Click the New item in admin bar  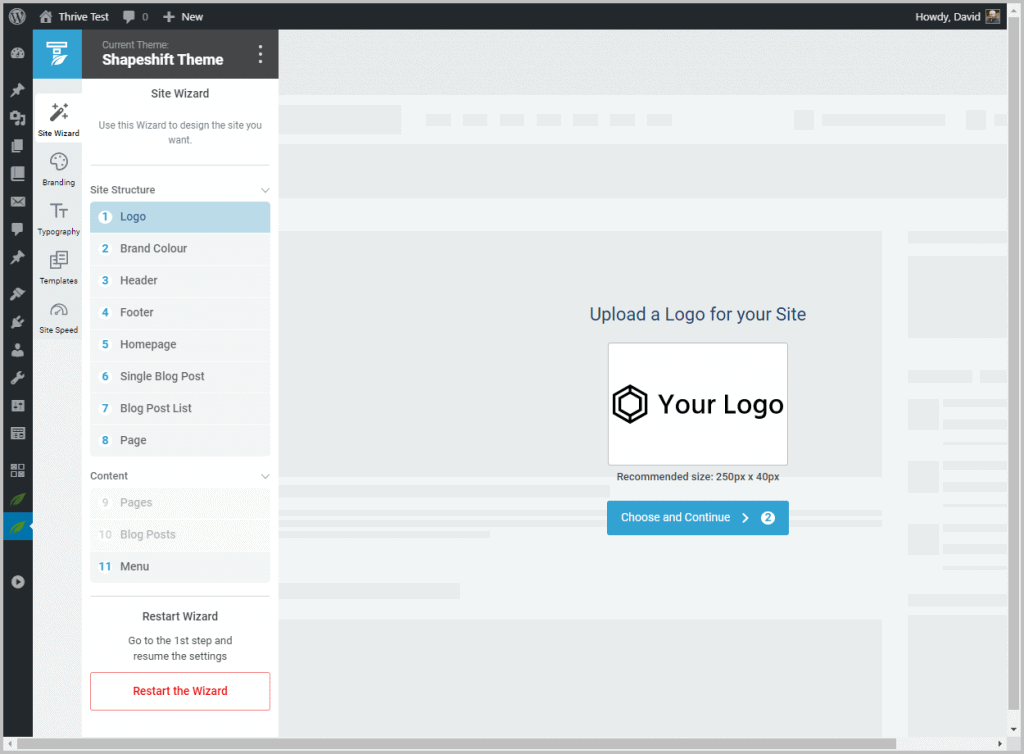point(183,17)
